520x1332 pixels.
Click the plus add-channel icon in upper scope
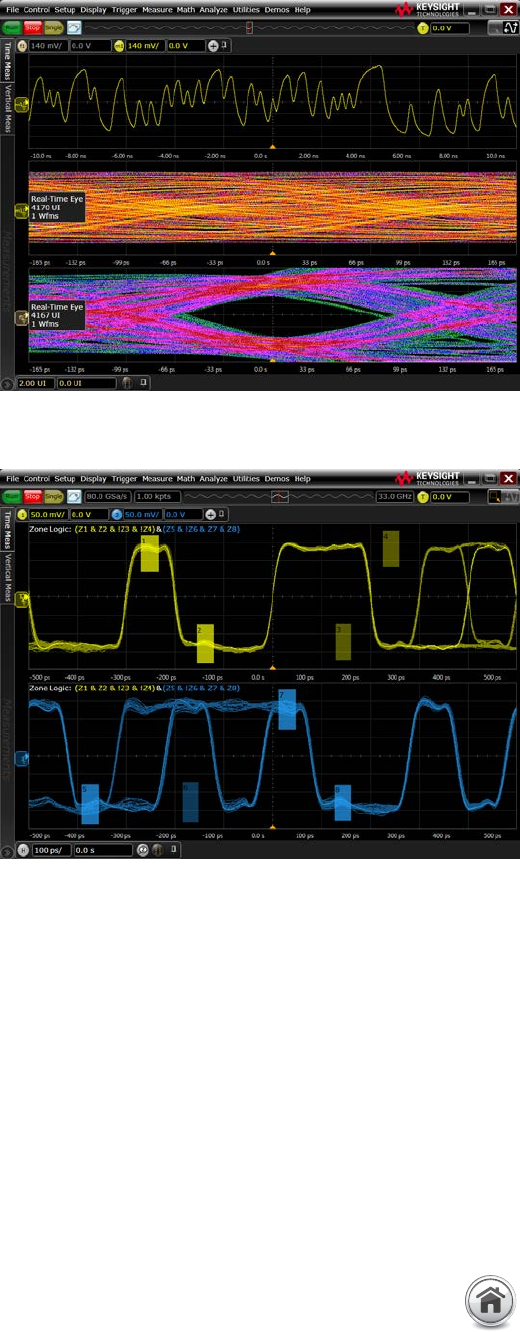213,46
